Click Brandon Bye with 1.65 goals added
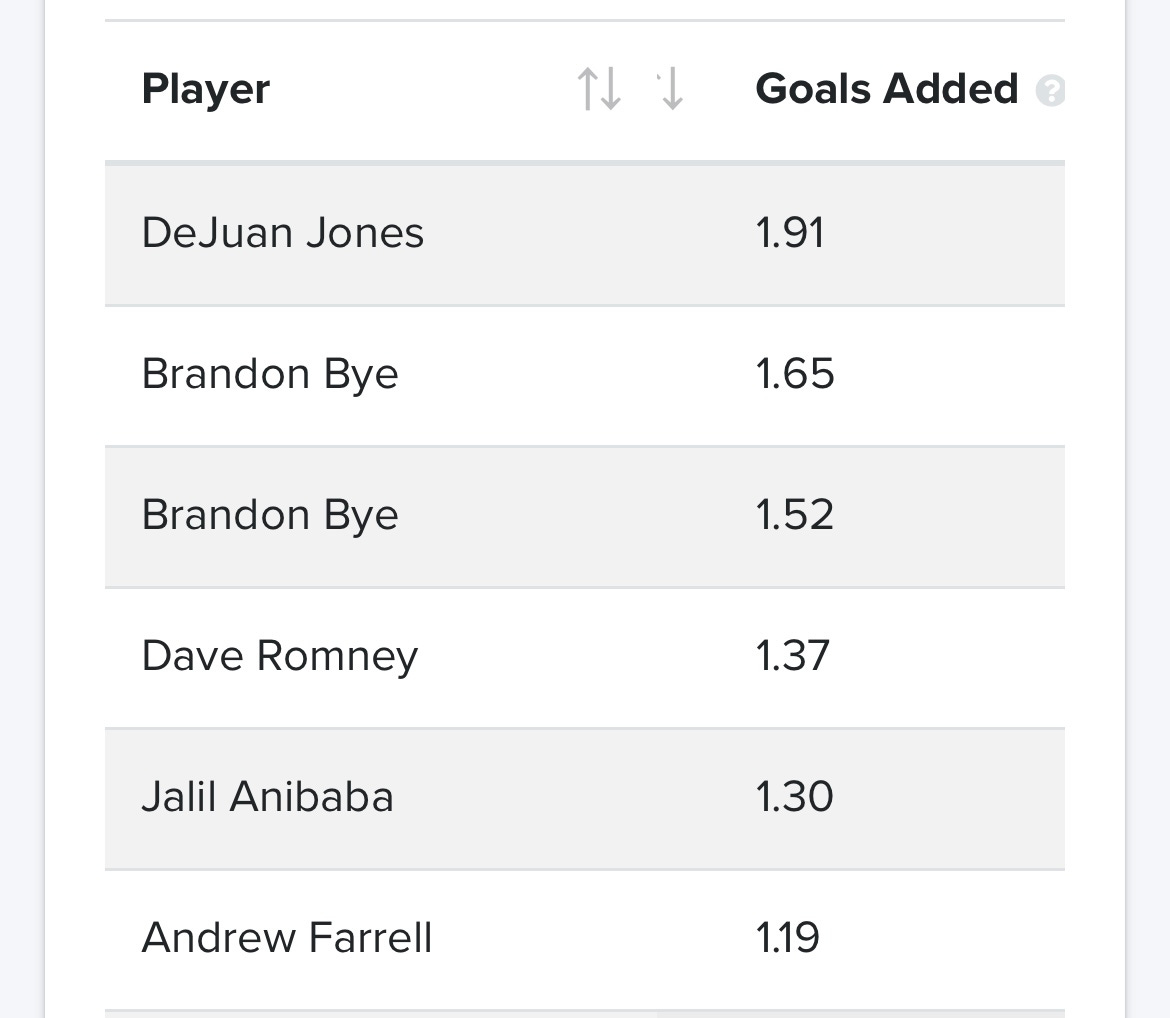Image resolution: width=1170 pixels, height=1018 pixels. coord(270,373)
